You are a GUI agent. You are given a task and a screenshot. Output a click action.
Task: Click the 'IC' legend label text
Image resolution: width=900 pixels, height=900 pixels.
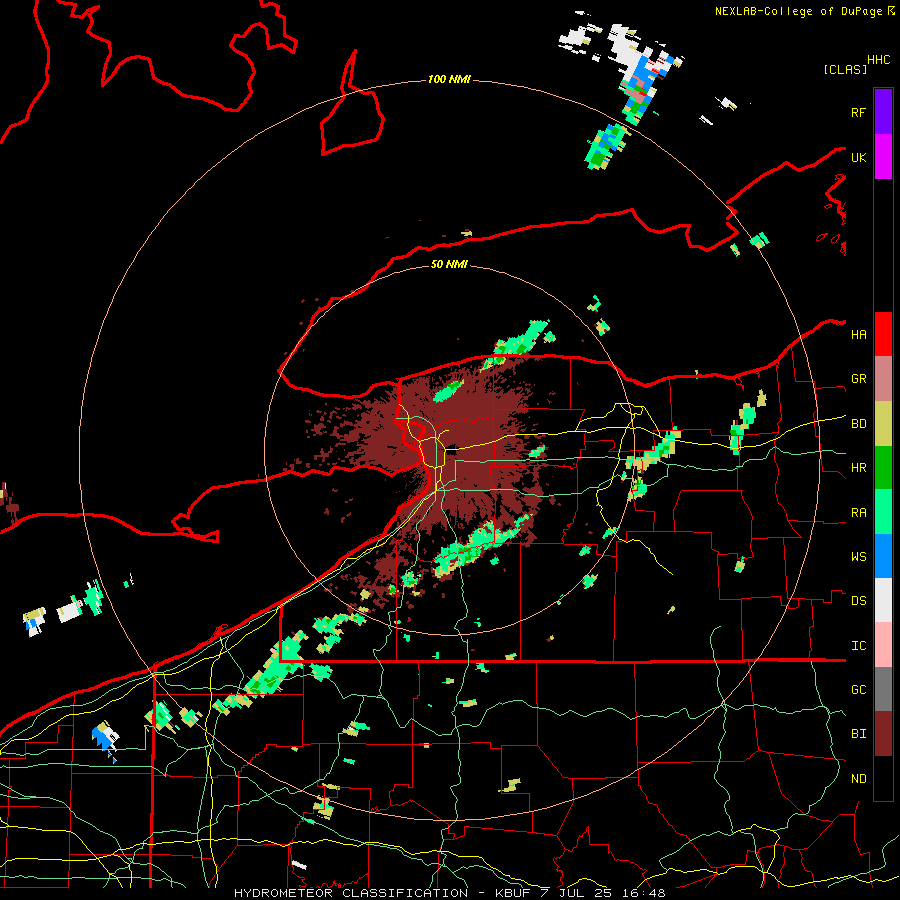click(858, 646)
